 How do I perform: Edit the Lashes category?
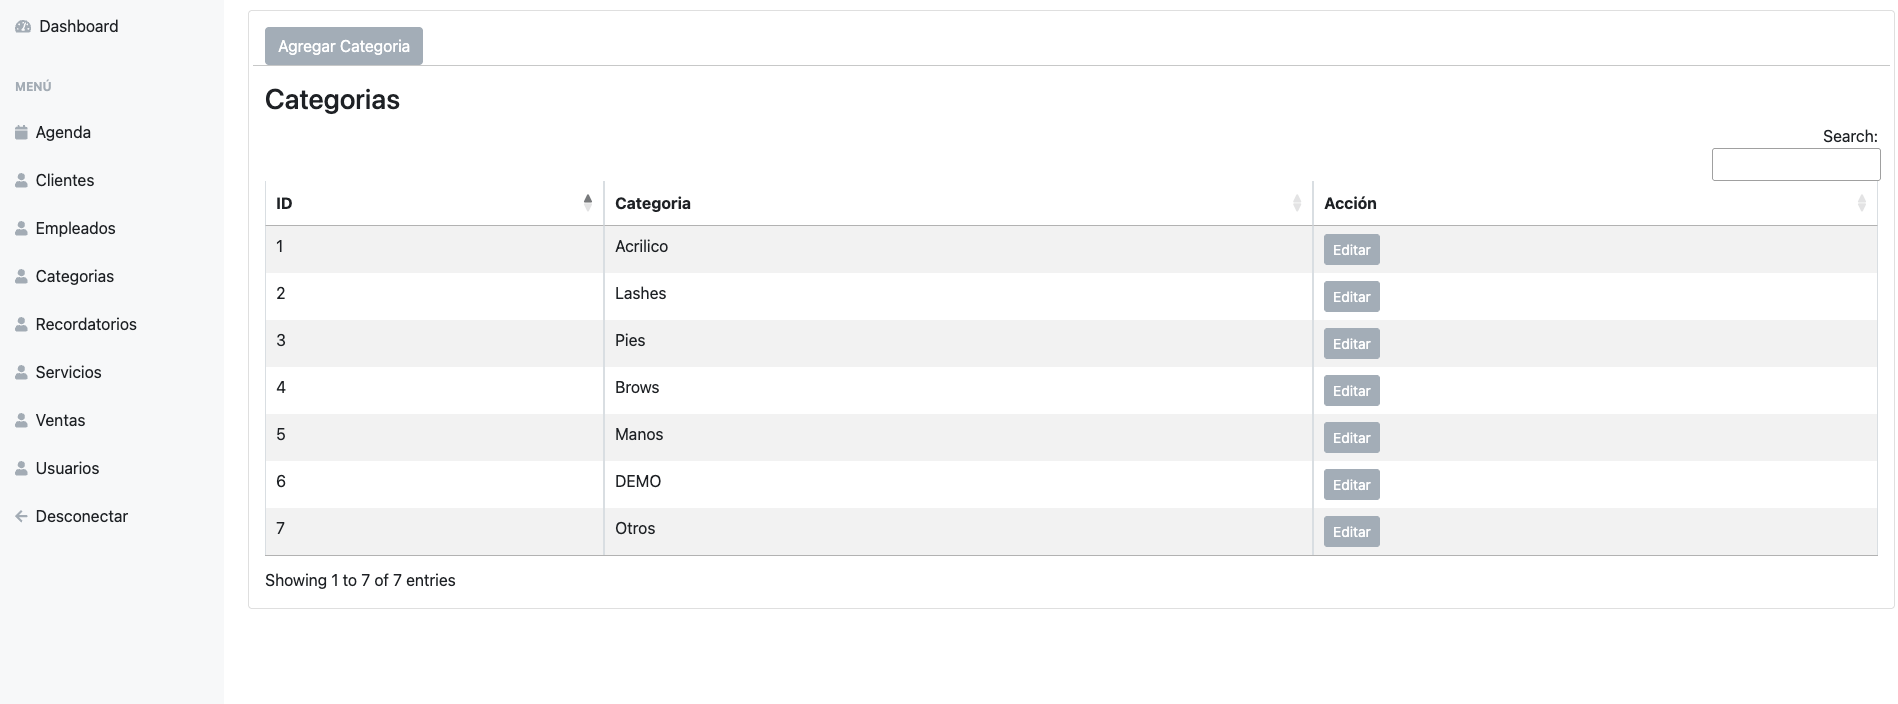click(1351, 297)
